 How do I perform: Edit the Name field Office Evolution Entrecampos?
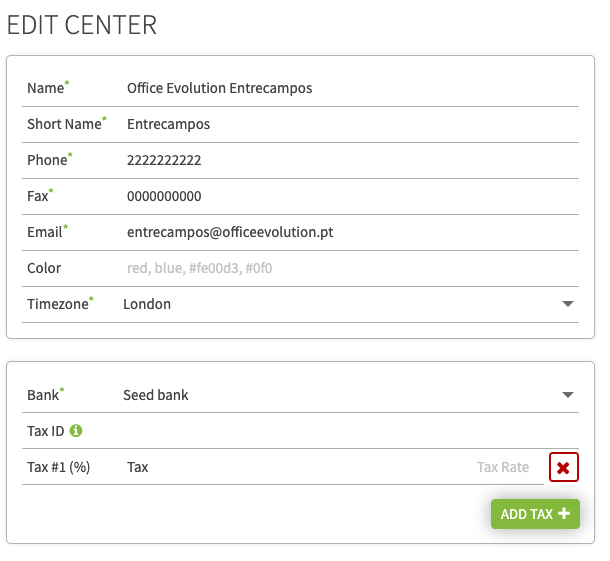352,88
